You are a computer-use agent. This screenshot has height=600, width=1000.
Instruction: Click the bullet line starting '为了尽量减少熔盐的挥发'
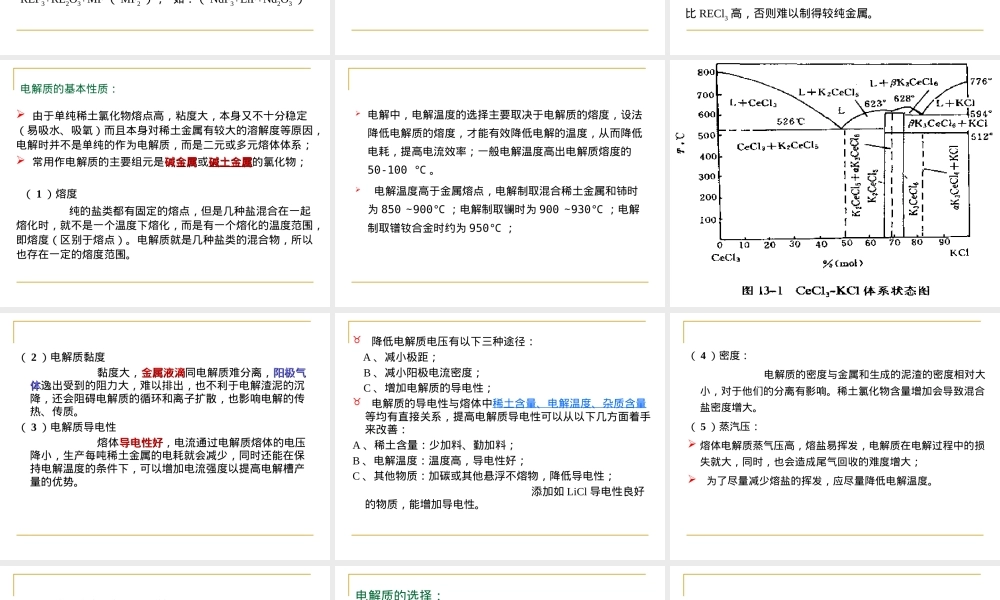click(x=821, y=481)
